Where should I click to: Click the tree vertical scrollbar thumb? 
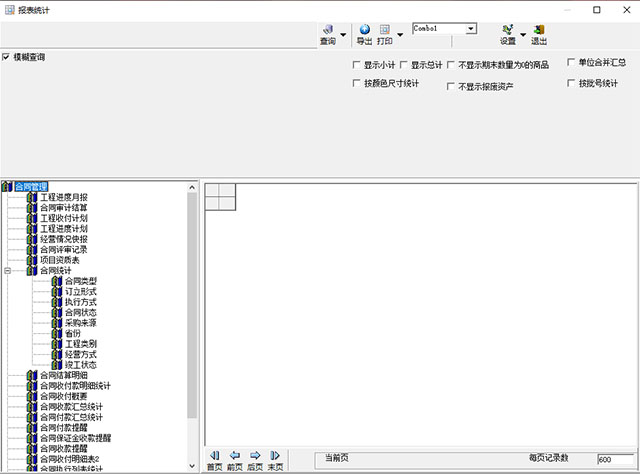click(192, 305)
